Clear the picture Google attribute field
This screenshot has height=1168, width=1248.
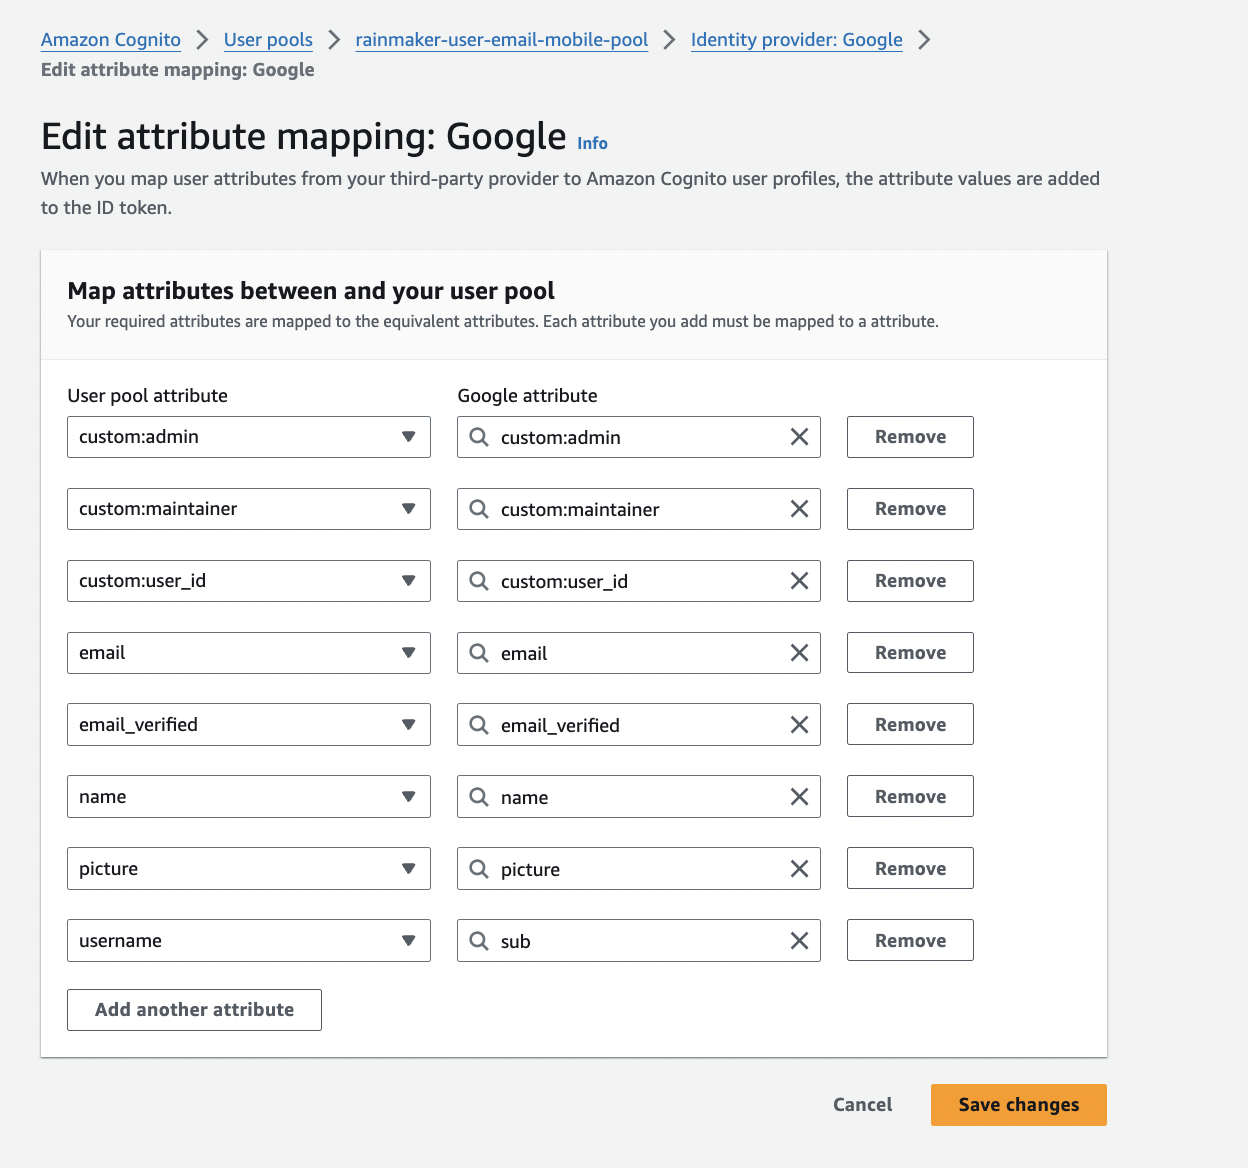799,869
